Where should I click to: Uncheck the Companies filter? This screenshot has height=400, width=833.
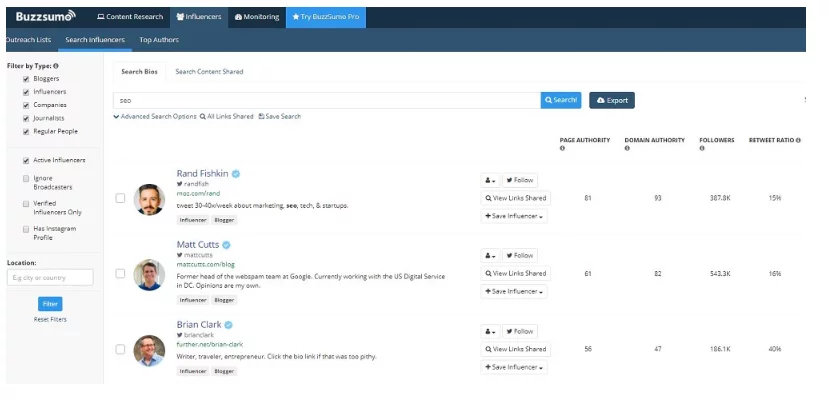pos(26,105)
